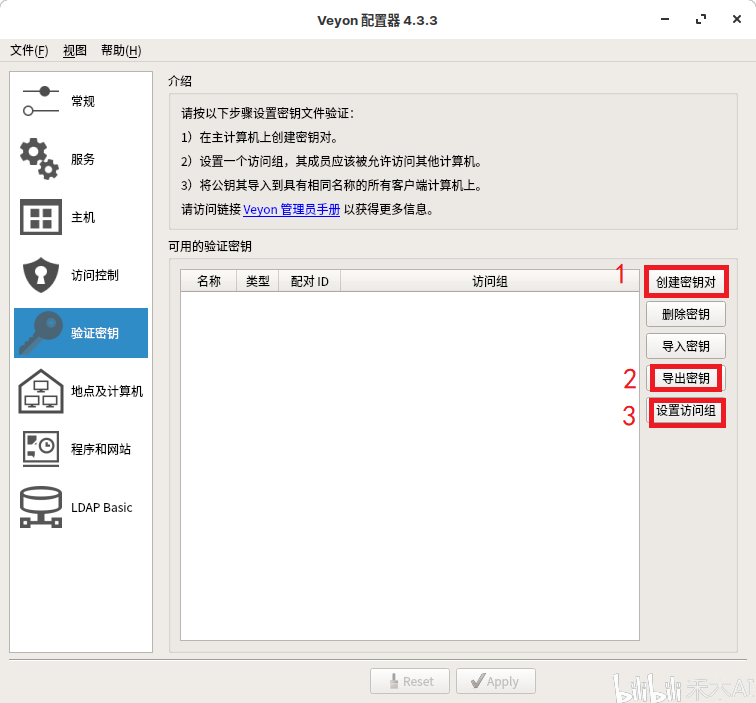Open the 文件(F) menu
756x703 pixels.
(29, 50)
